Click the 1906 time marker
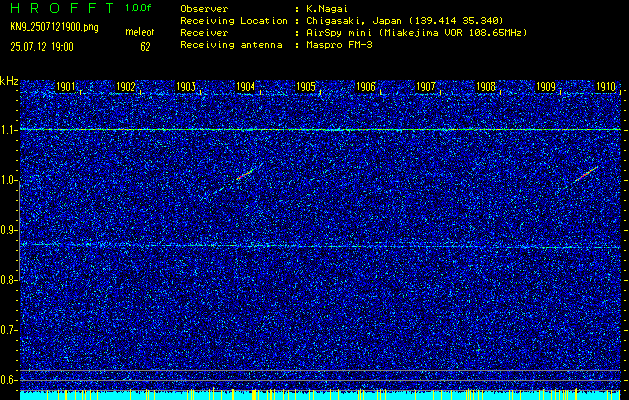 click(x=366, y=87)
